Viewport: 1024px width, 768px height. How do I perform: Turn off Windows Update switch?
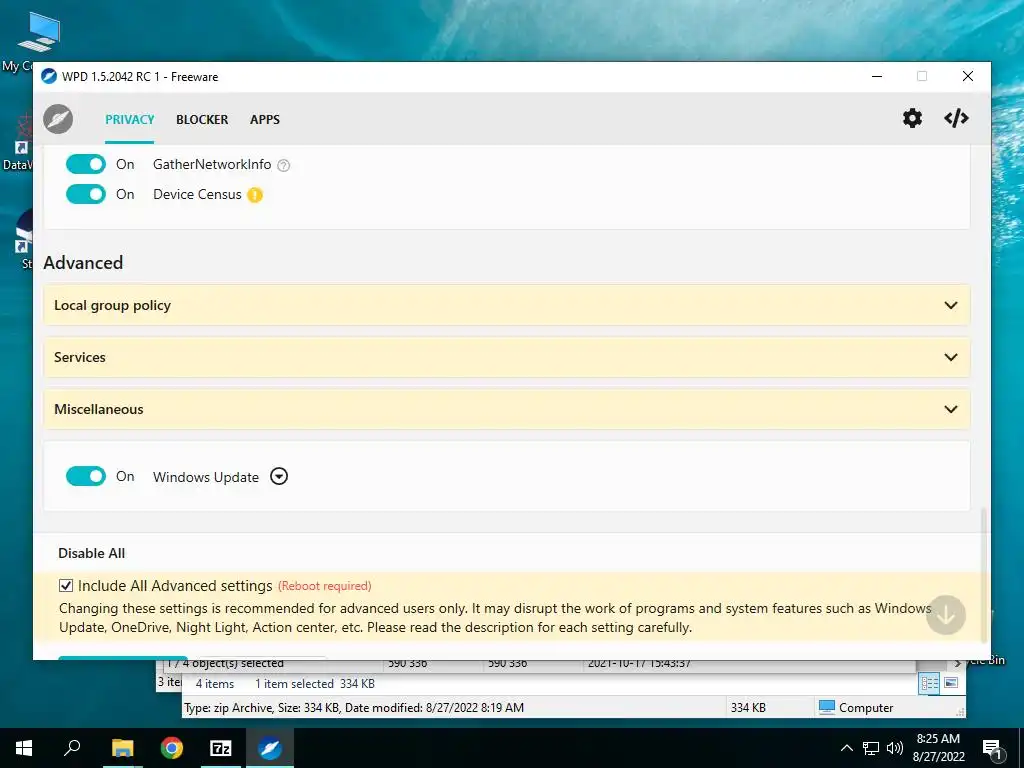[86, 477]
